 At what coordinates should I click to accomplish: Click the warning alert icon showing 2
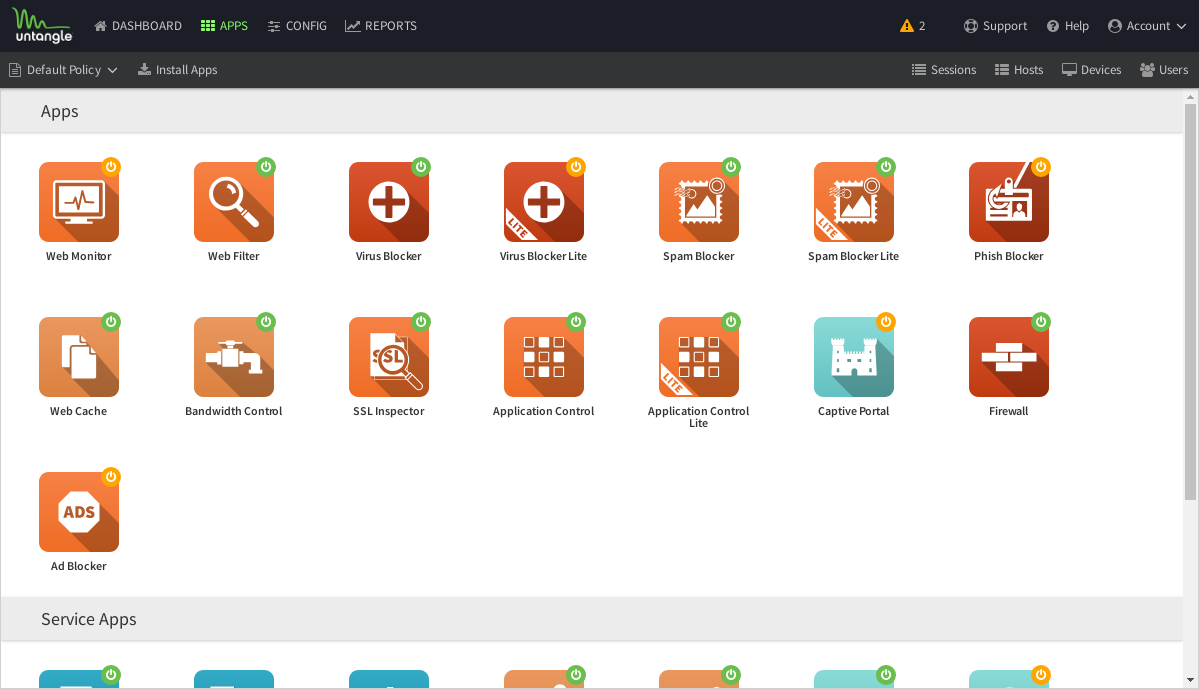tap(912, 26)
